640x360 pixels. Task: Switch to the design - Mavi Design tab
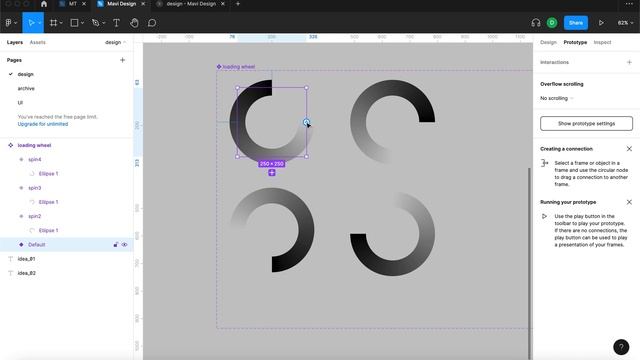click(x=191, y=4)
